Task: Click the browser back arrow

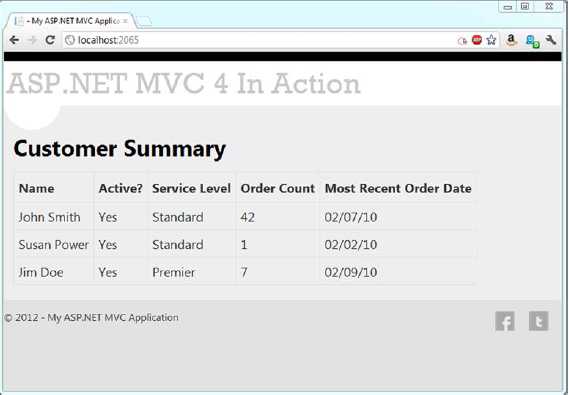Action: pyautogui.click(x=14, y=40)
